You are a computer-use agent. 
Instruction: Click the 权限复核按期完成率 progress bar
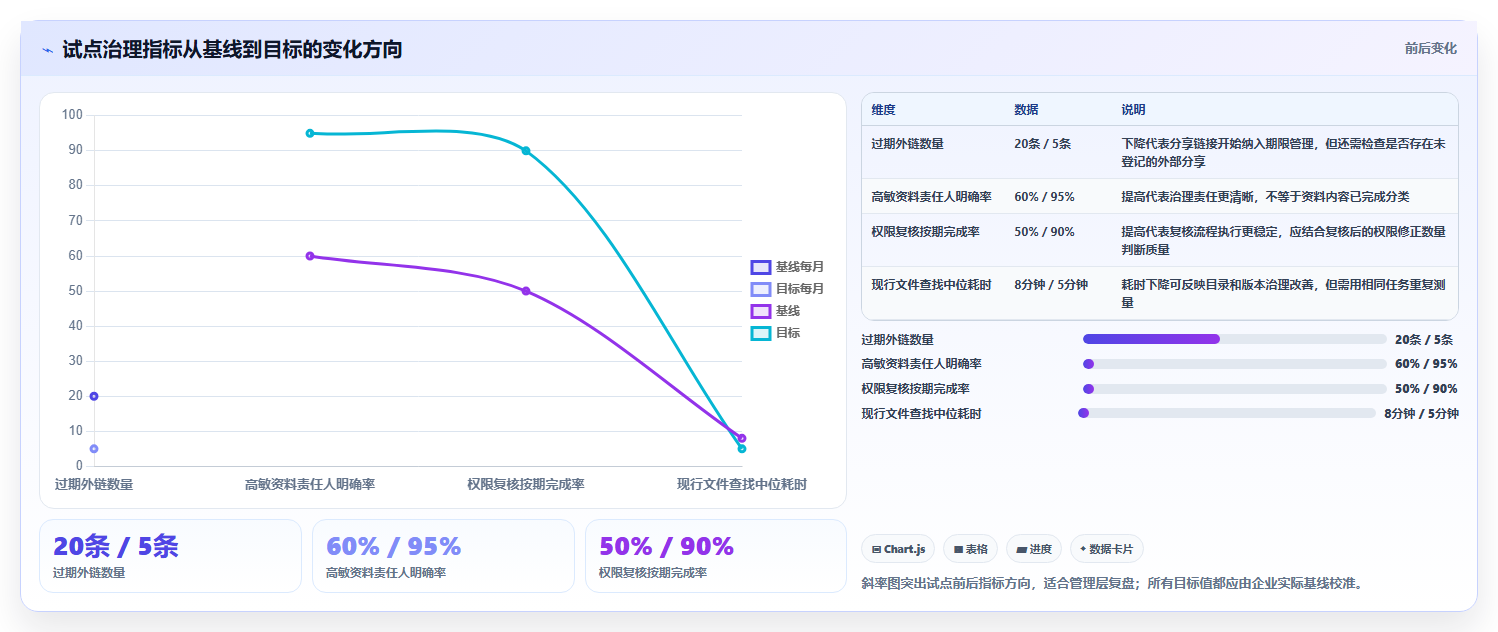[x=1235, y=389]
